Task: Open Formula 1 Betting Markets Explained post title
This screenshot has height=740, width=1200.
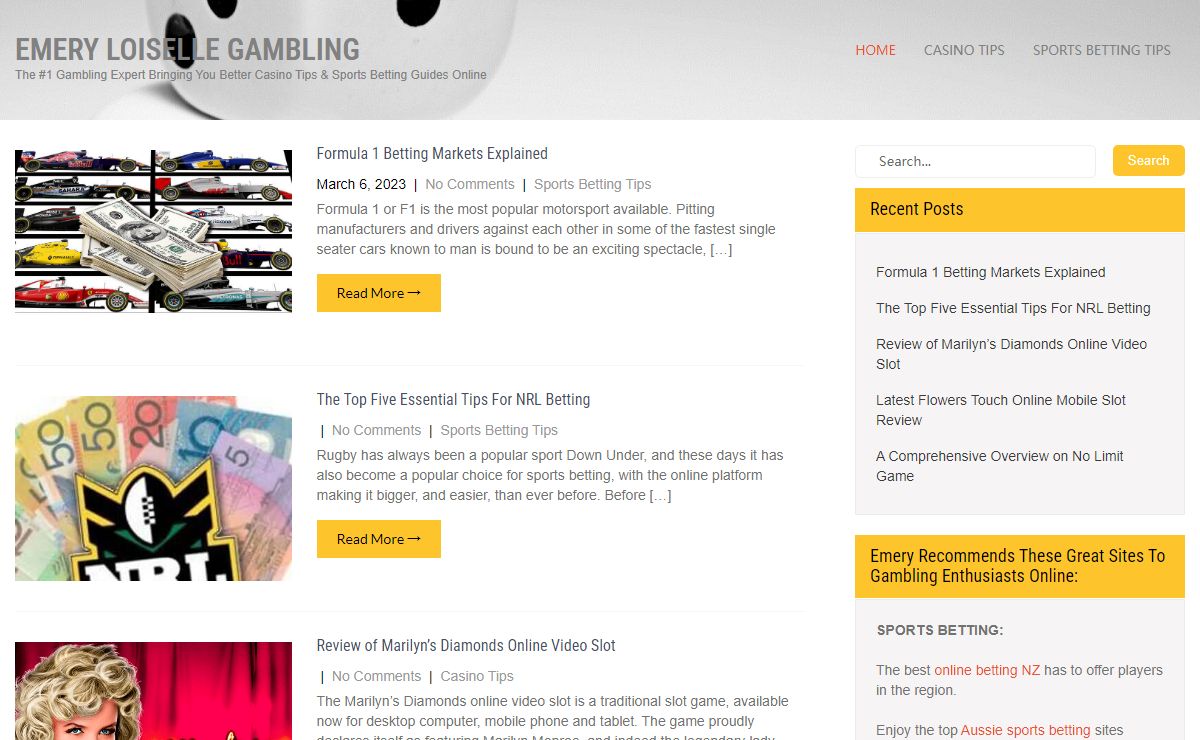Action: (432, 154)
